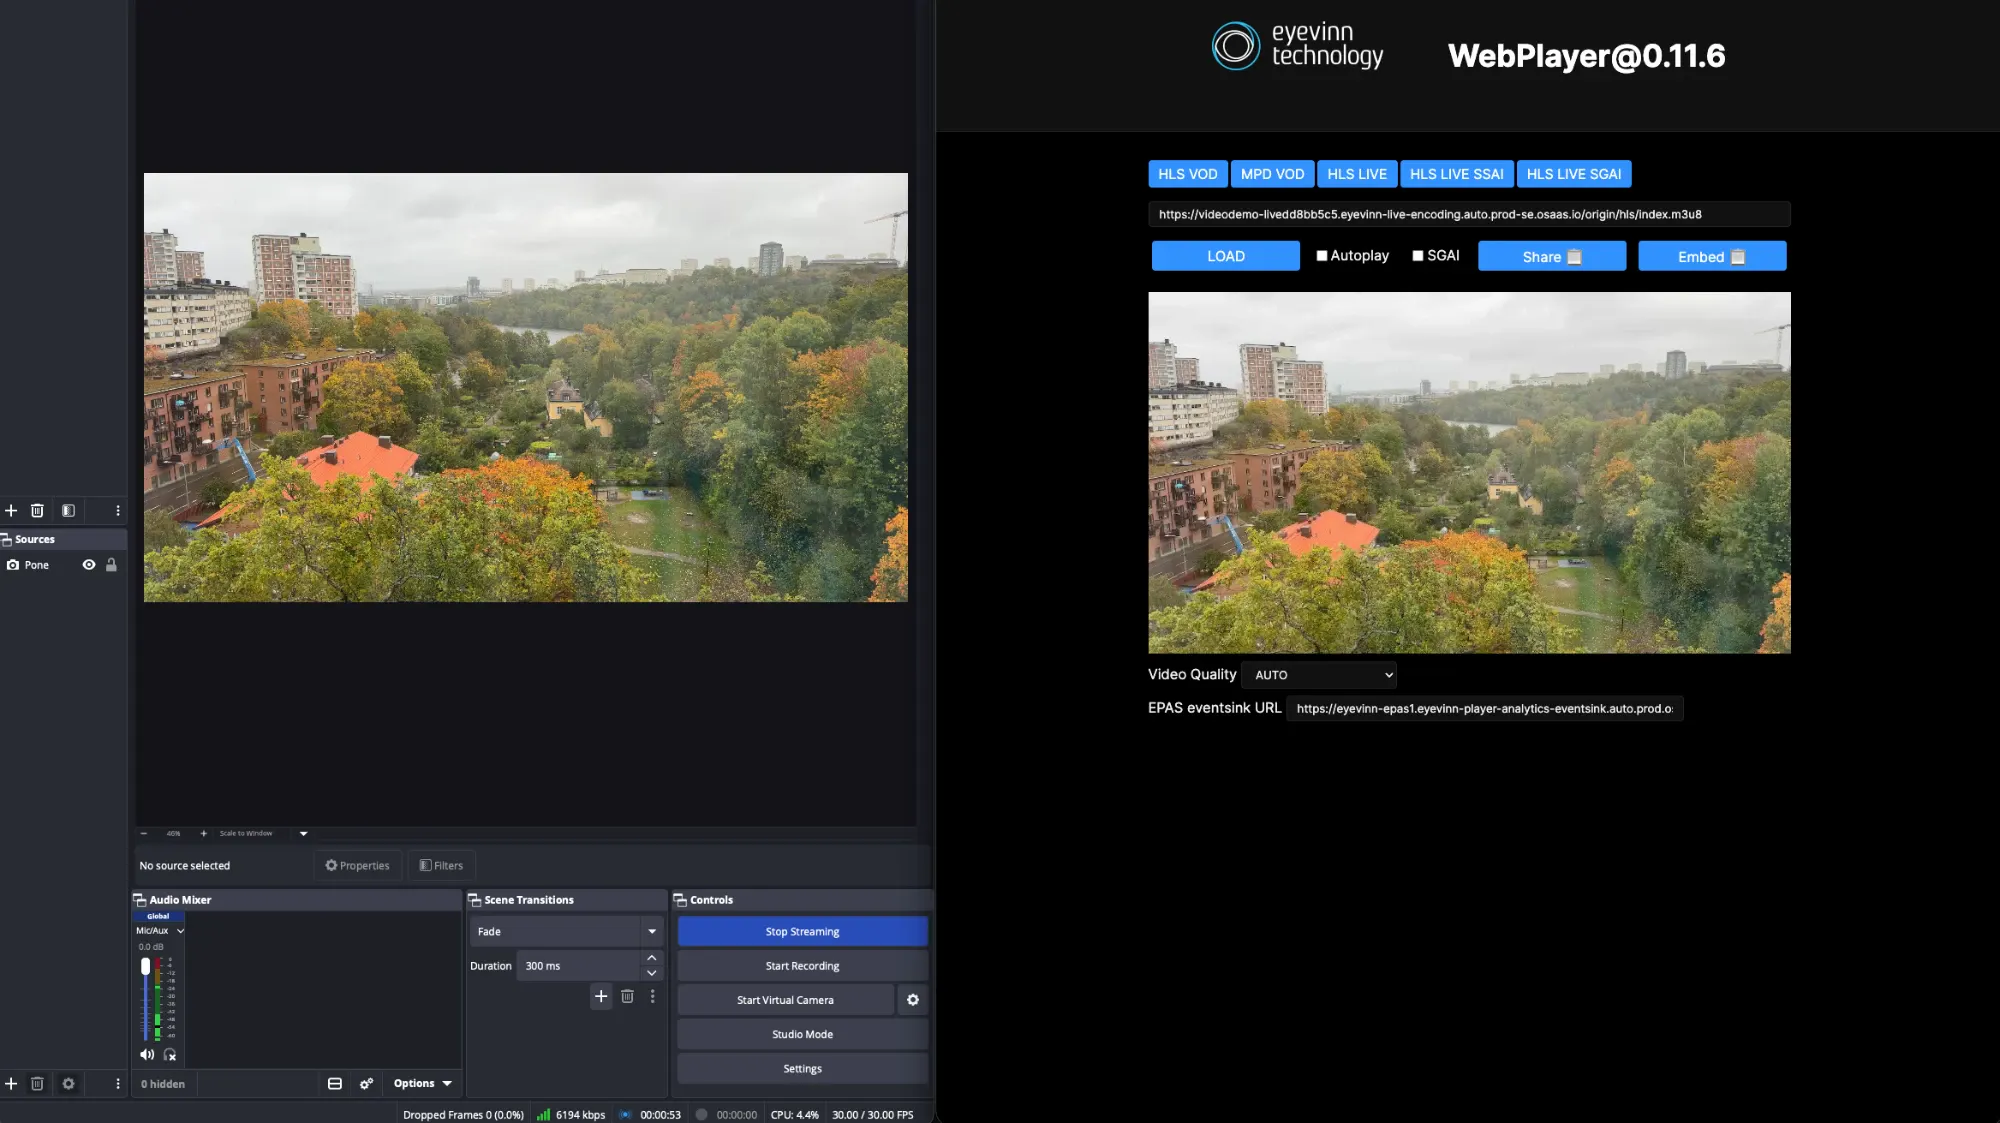Click the EPAS eventsink URL field
Viewport: 2000px width, 1123px height.
point(1484,709)
